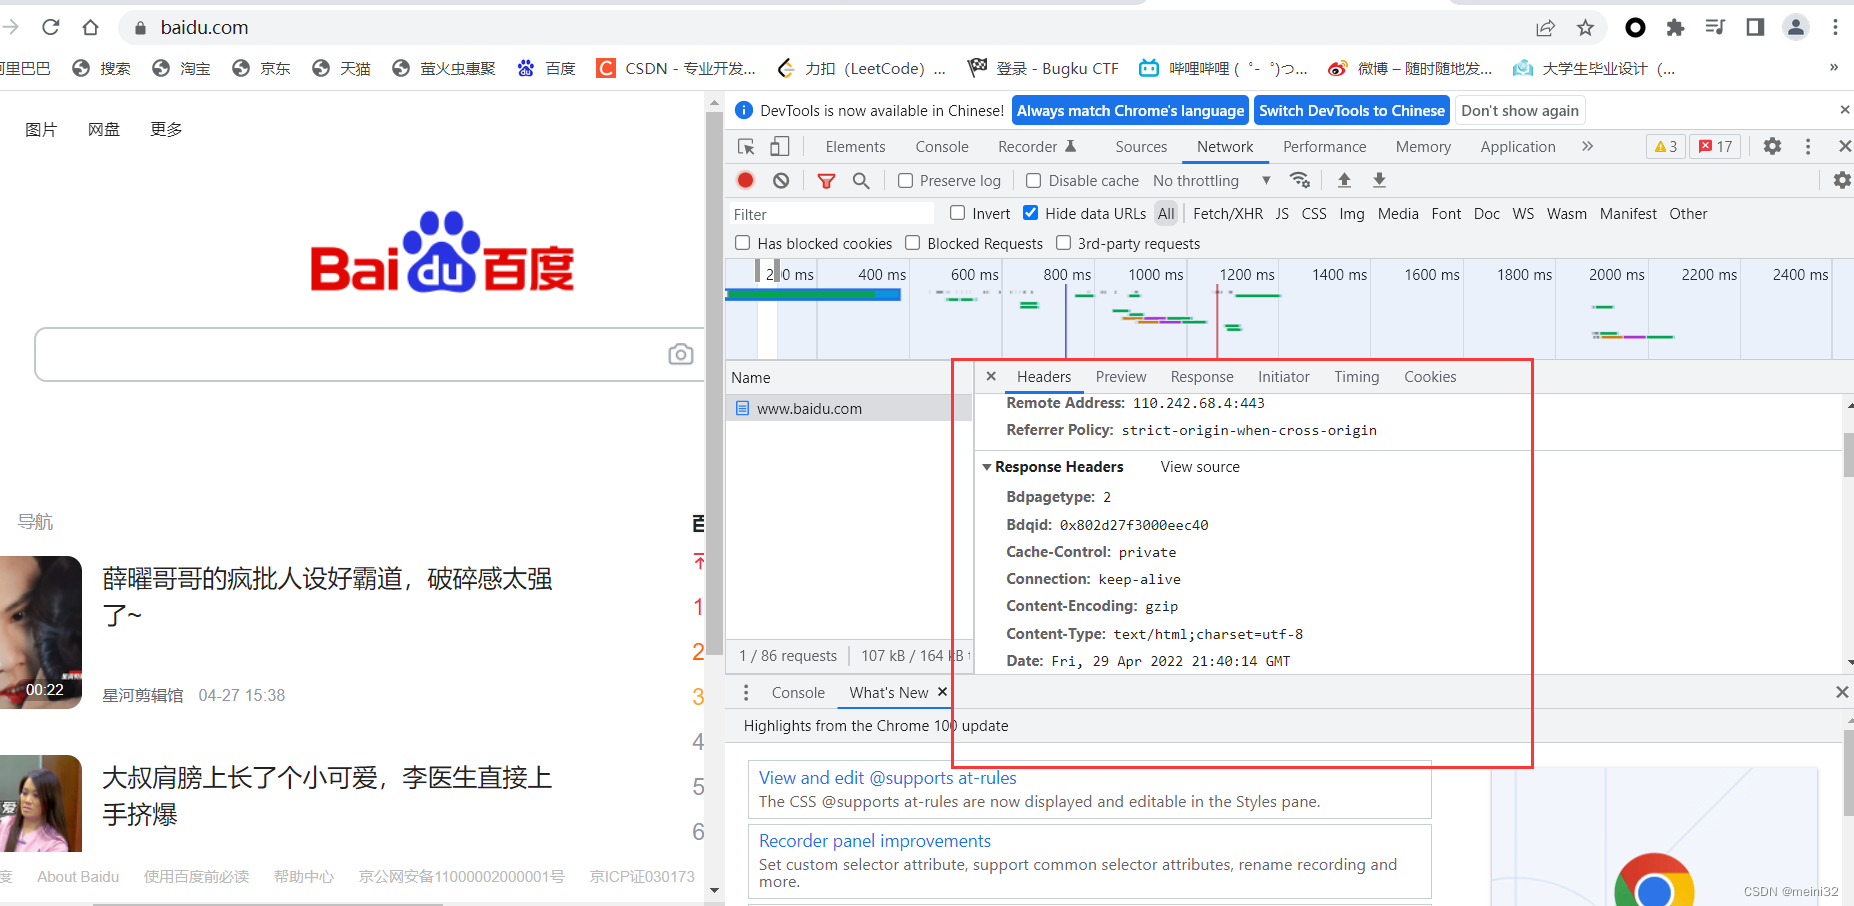Check Has blocked cookies

click(742, 243)
